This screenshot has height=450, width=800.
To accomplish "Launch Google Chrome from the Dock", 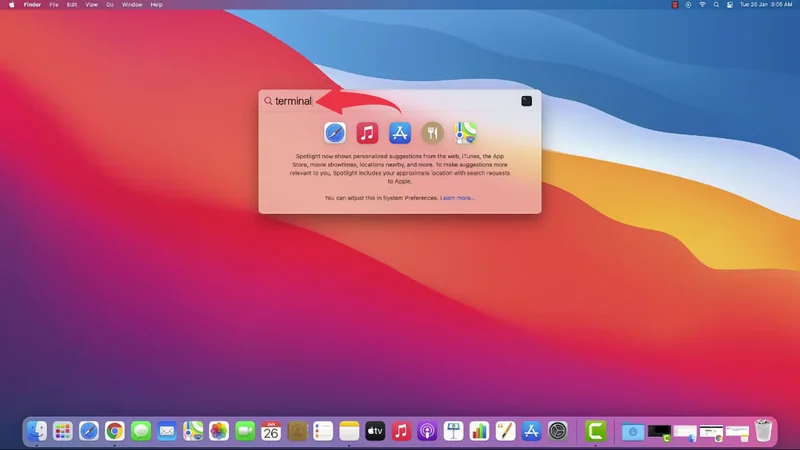I will click(x=115, y=431).
